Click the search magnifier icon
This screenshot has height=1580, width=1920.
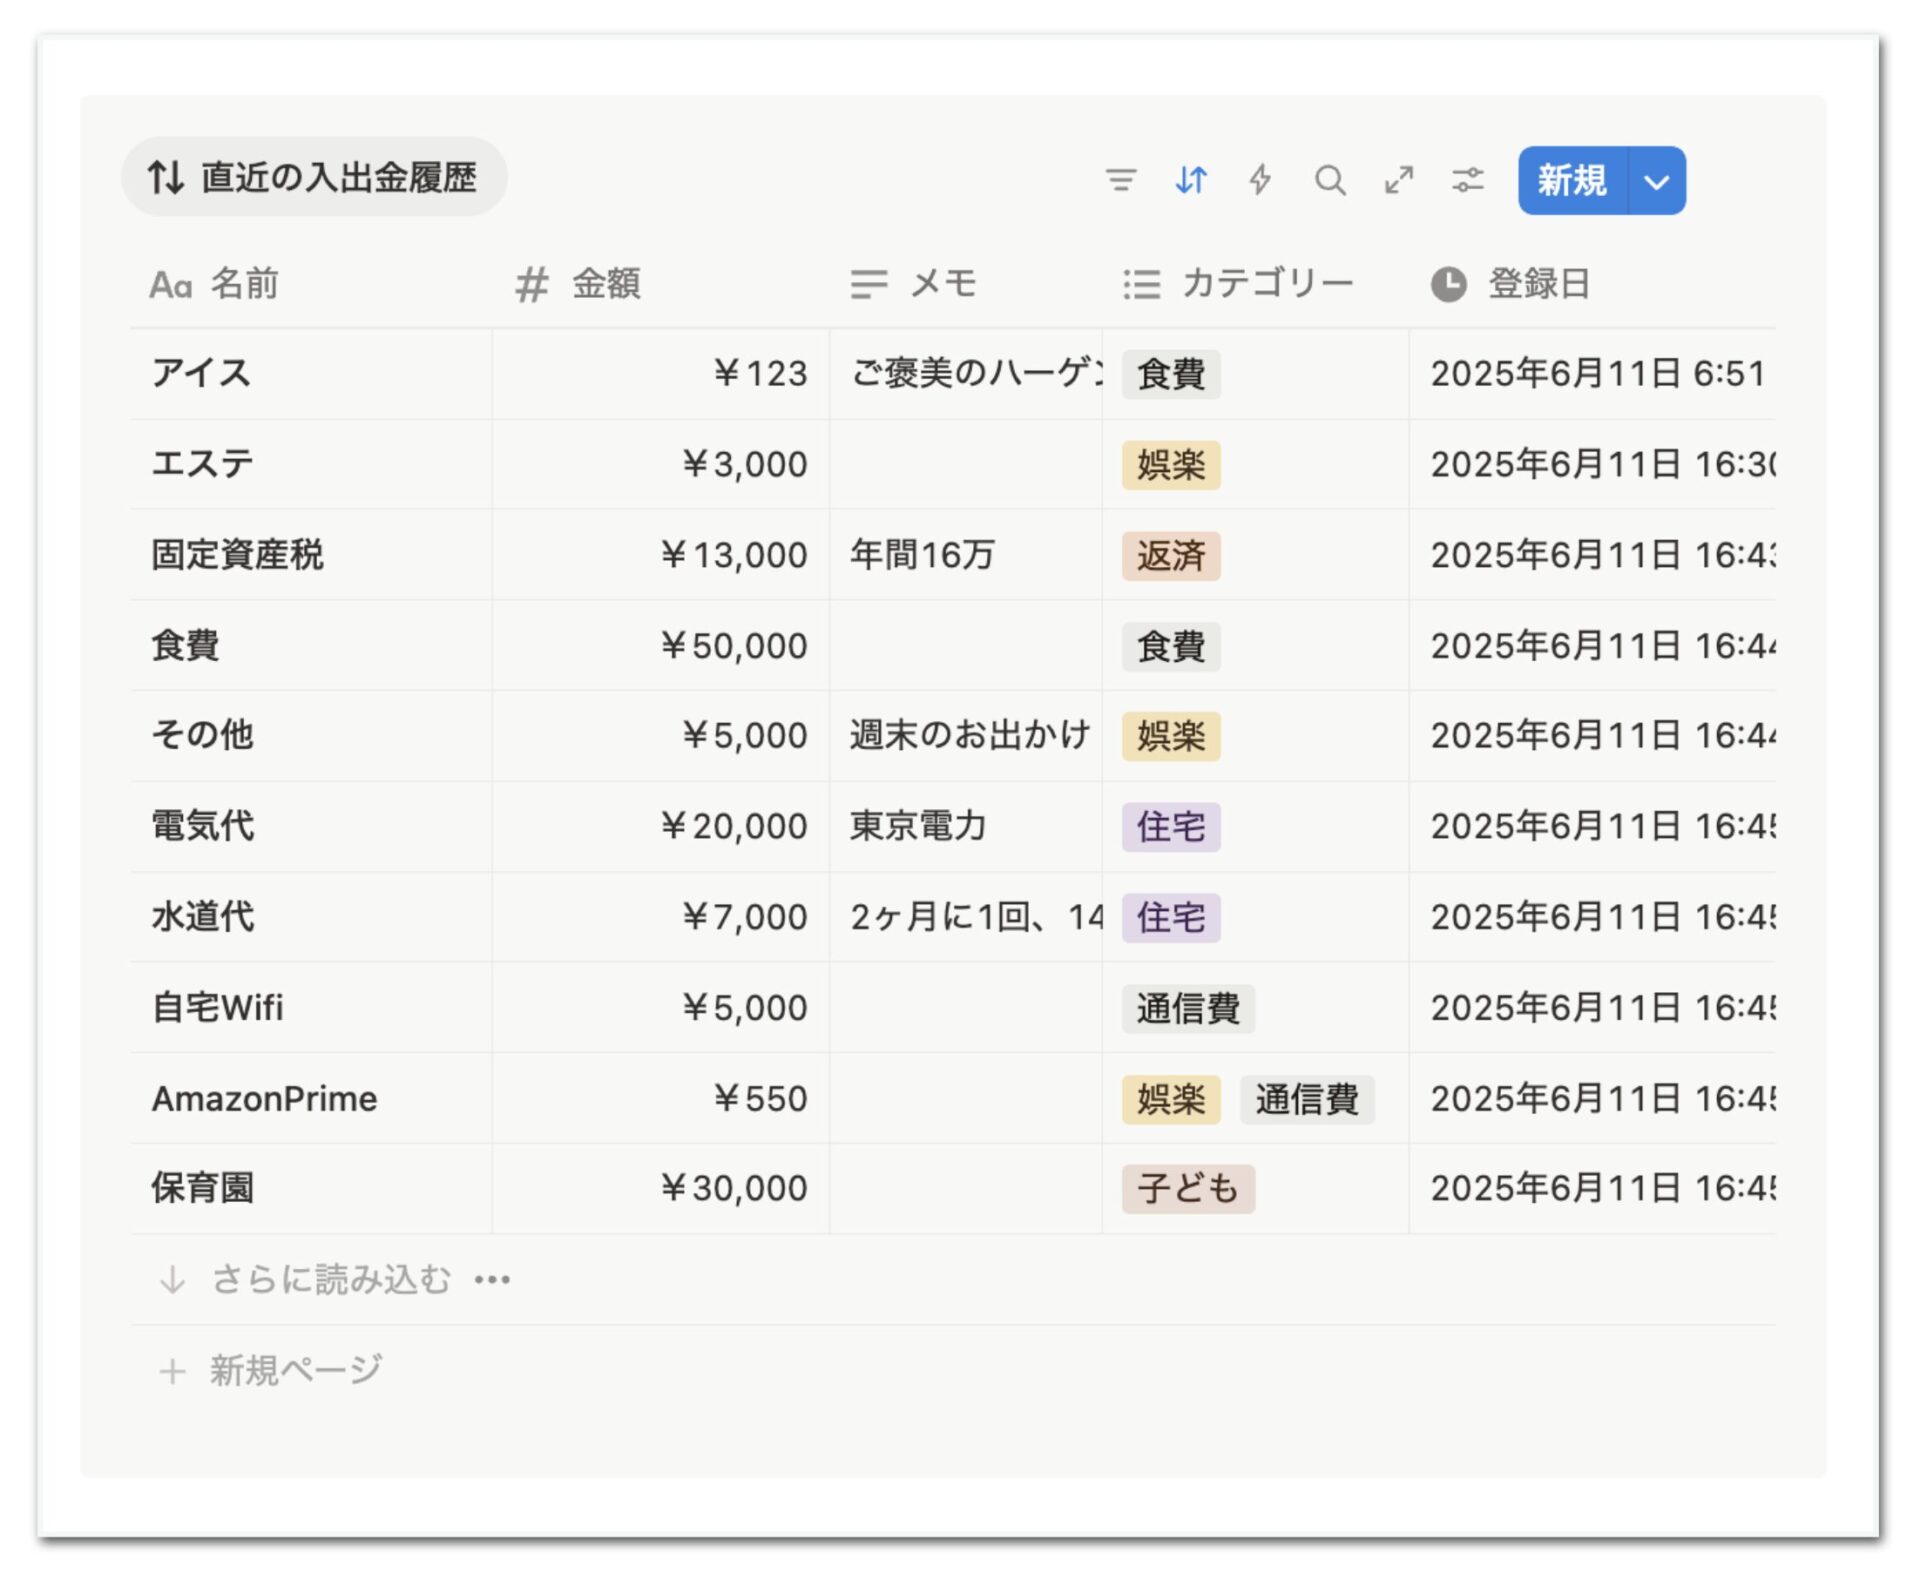pyautogui.click(x=1329, y=180)
